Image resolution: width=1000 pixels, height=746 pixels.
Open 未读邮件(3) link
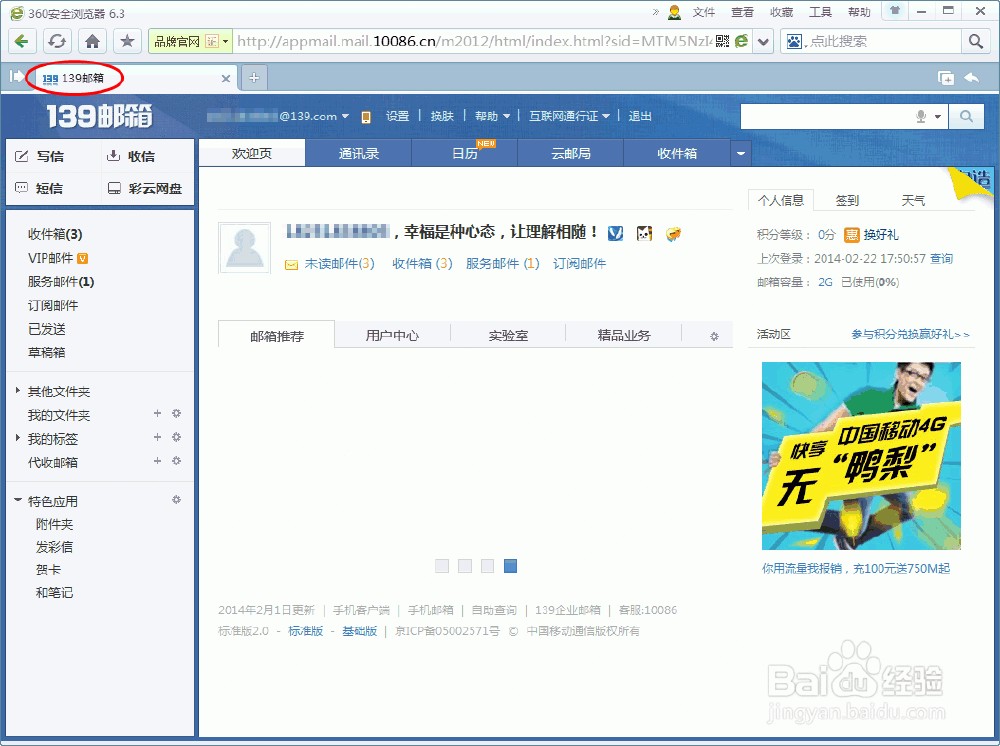[x=339, y=263]
